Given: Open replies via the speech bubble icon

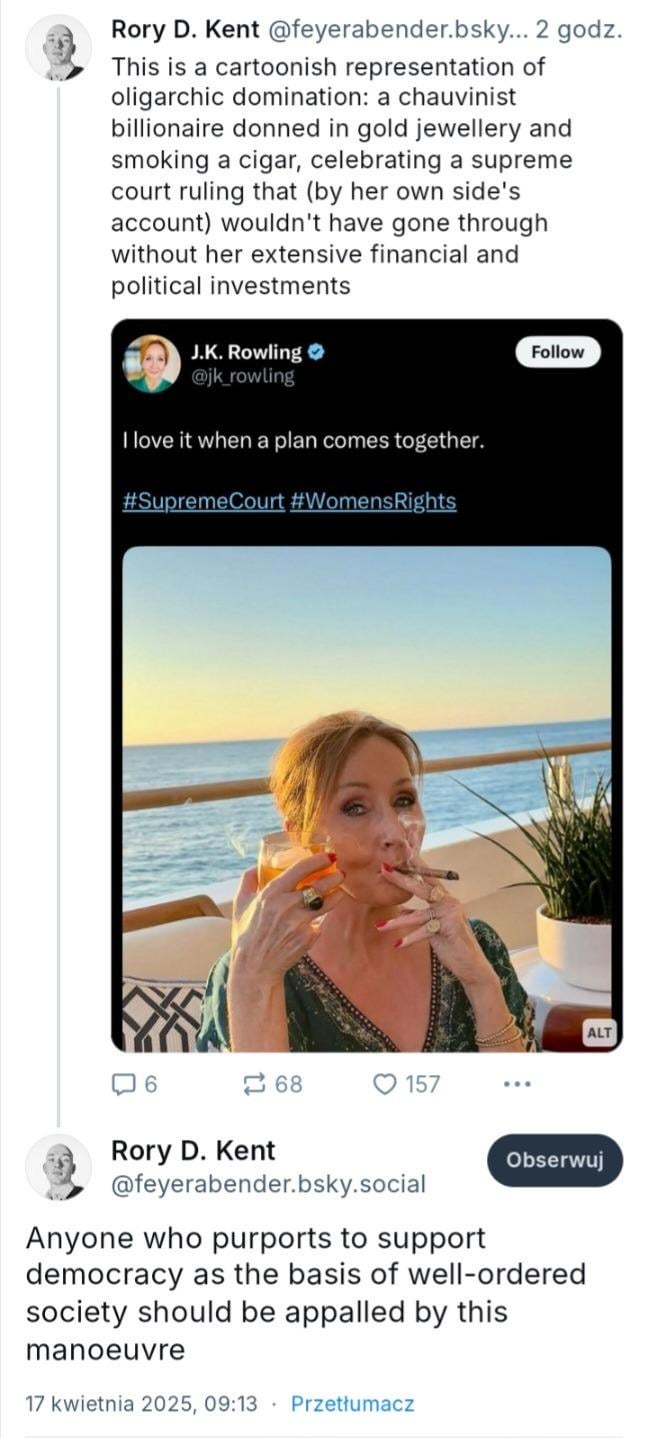Looking at the screenshot, I should coord(122,1084).
